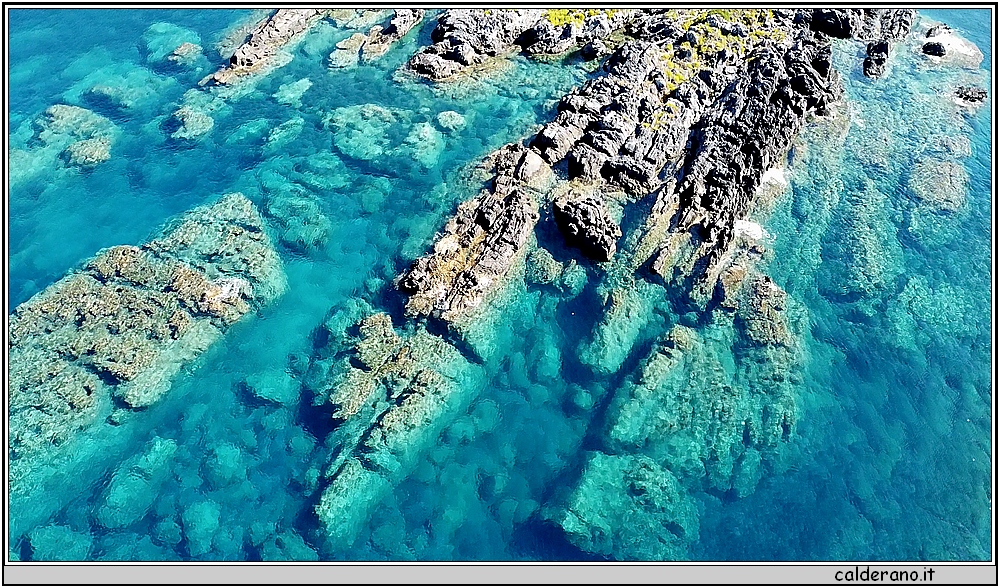Click the submerged brownish rock right of center
This screenshot has width=1000, height=588.
click(765, 310)
